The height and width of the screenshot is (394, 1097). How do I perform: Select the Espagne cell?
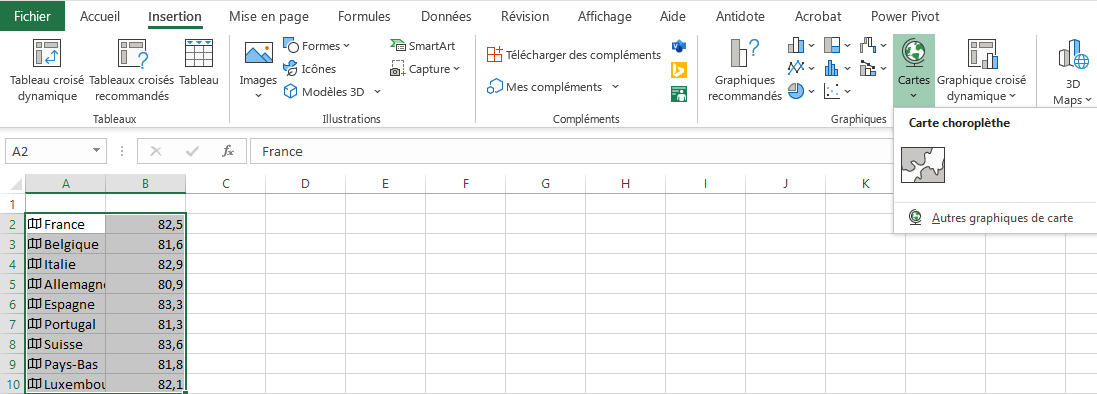[x=65, y=304]
